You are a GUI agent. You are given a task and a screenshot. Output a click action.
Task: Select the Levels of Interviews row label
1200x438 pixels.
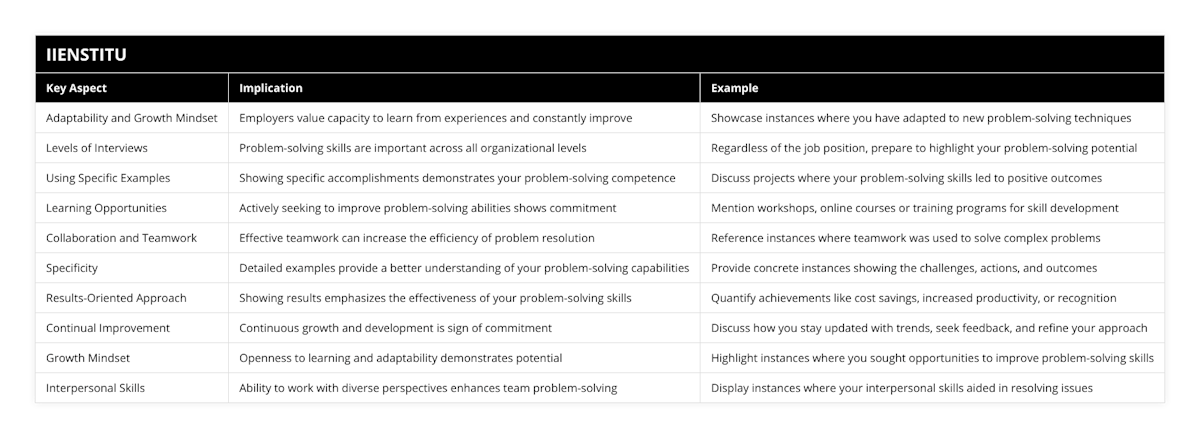coord(97,148)
